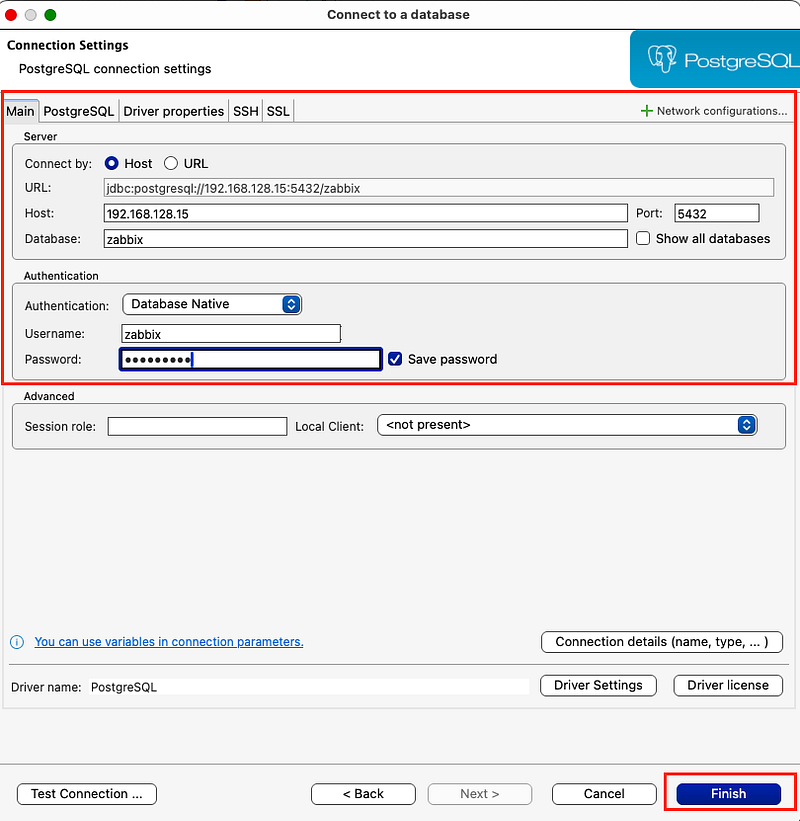Image resolution: width=800 pixels, height=821 pixels.
Task: Enable Show all databases checkbox
Action: coord(643,239)
